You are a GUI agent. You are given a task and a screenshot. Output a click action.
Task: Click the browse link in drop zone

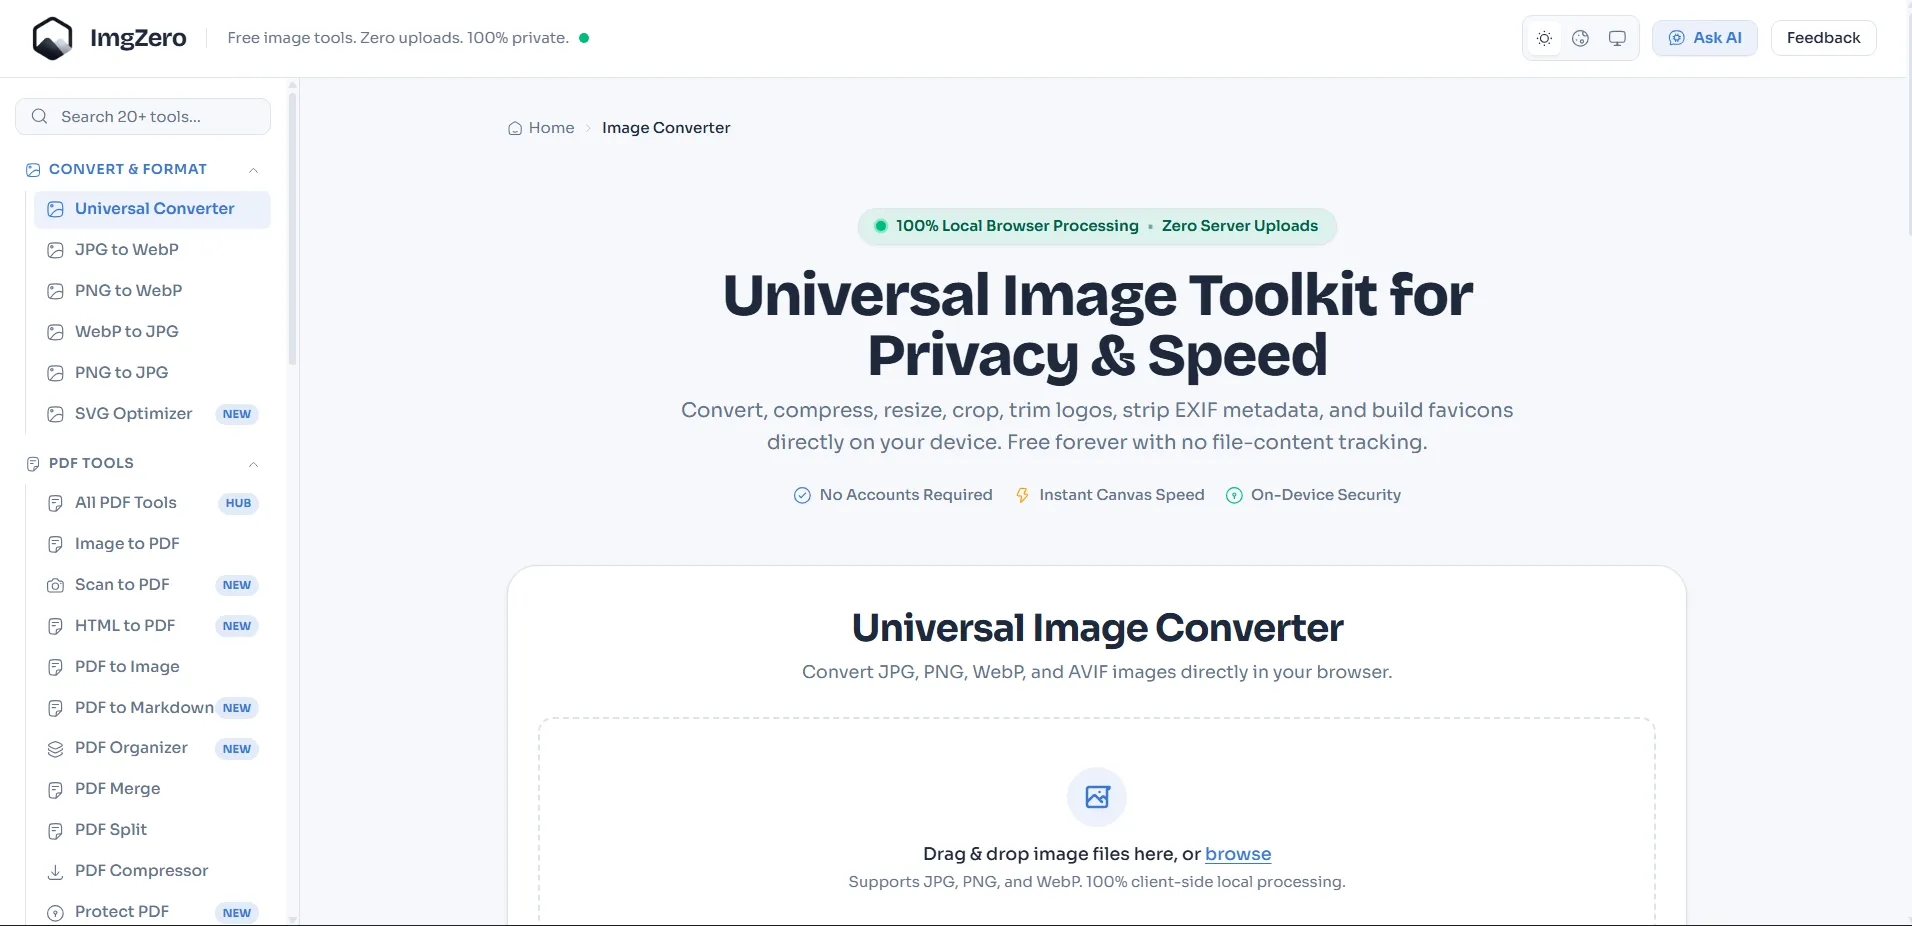point(1238,854)
